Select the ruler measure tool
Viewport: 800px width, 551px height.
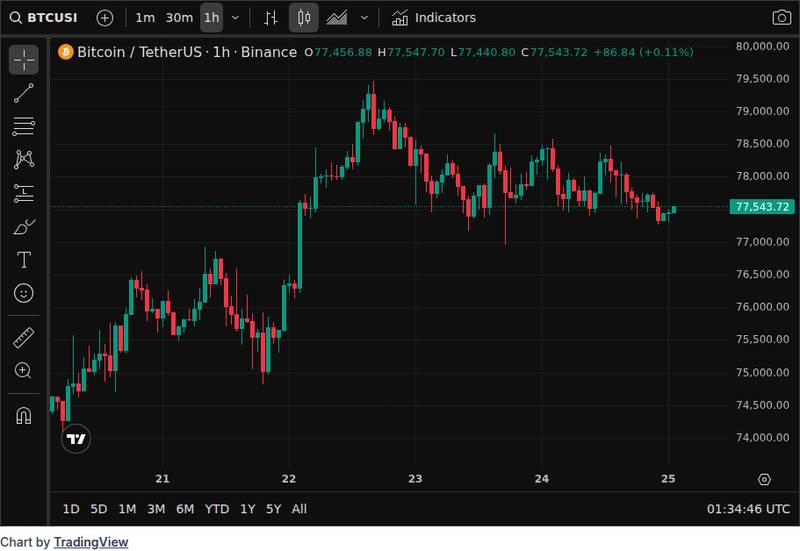pos(23,338)
